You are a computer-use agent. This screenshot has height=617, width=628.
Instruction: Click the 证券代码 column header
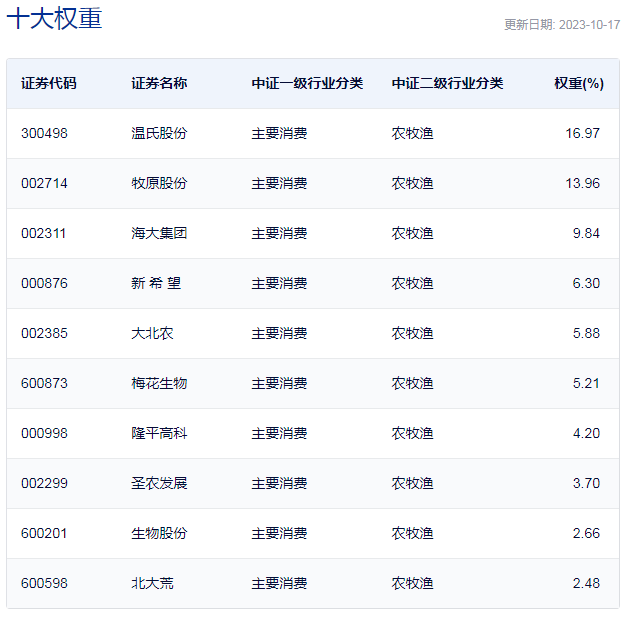[48, 83]
